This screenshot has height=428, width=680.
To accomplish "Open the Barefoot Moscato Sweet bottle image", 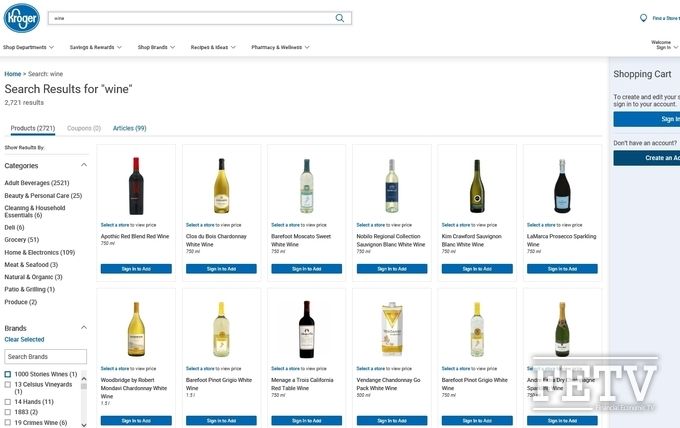I will [x=307, y=186].
